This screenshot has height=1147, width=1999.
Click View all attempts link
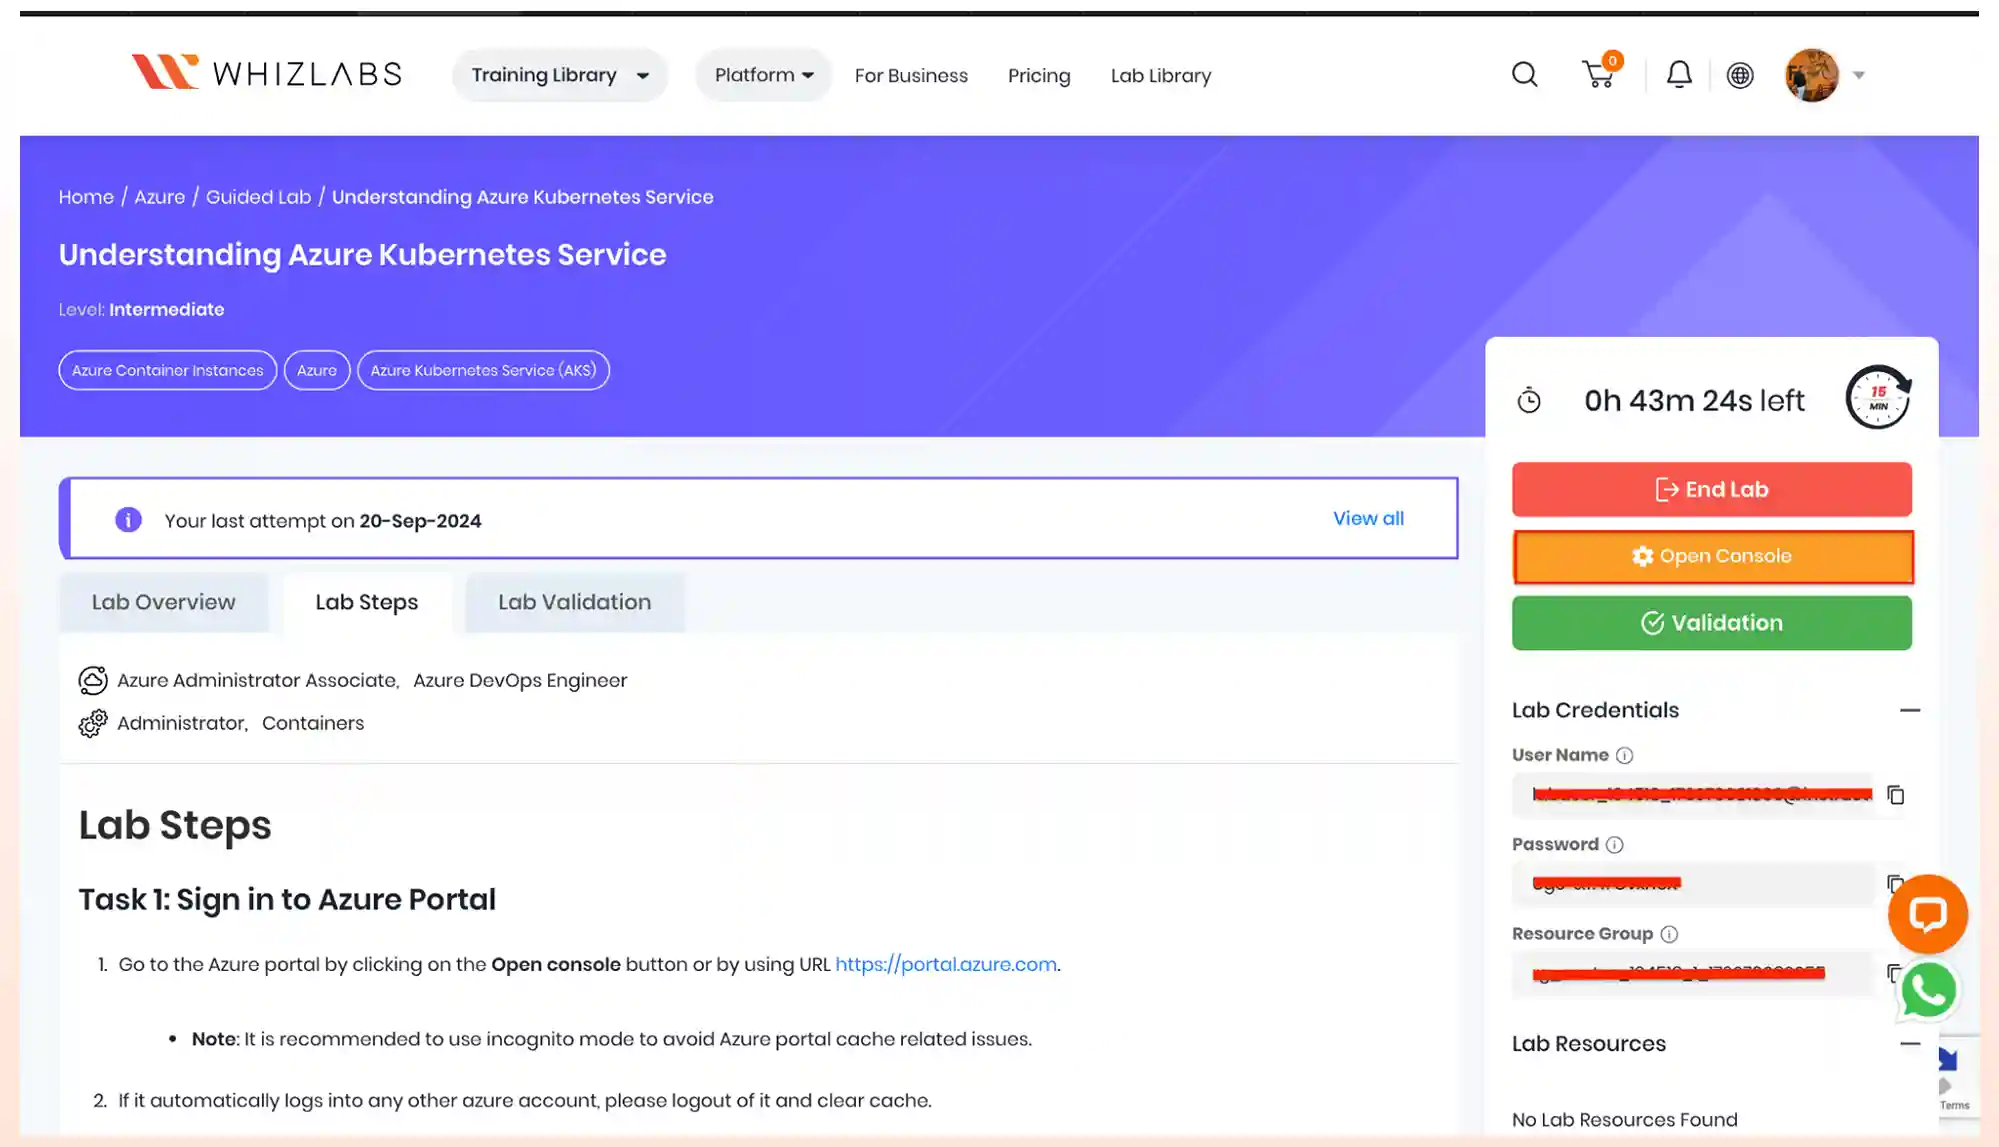coord(1368,518)
